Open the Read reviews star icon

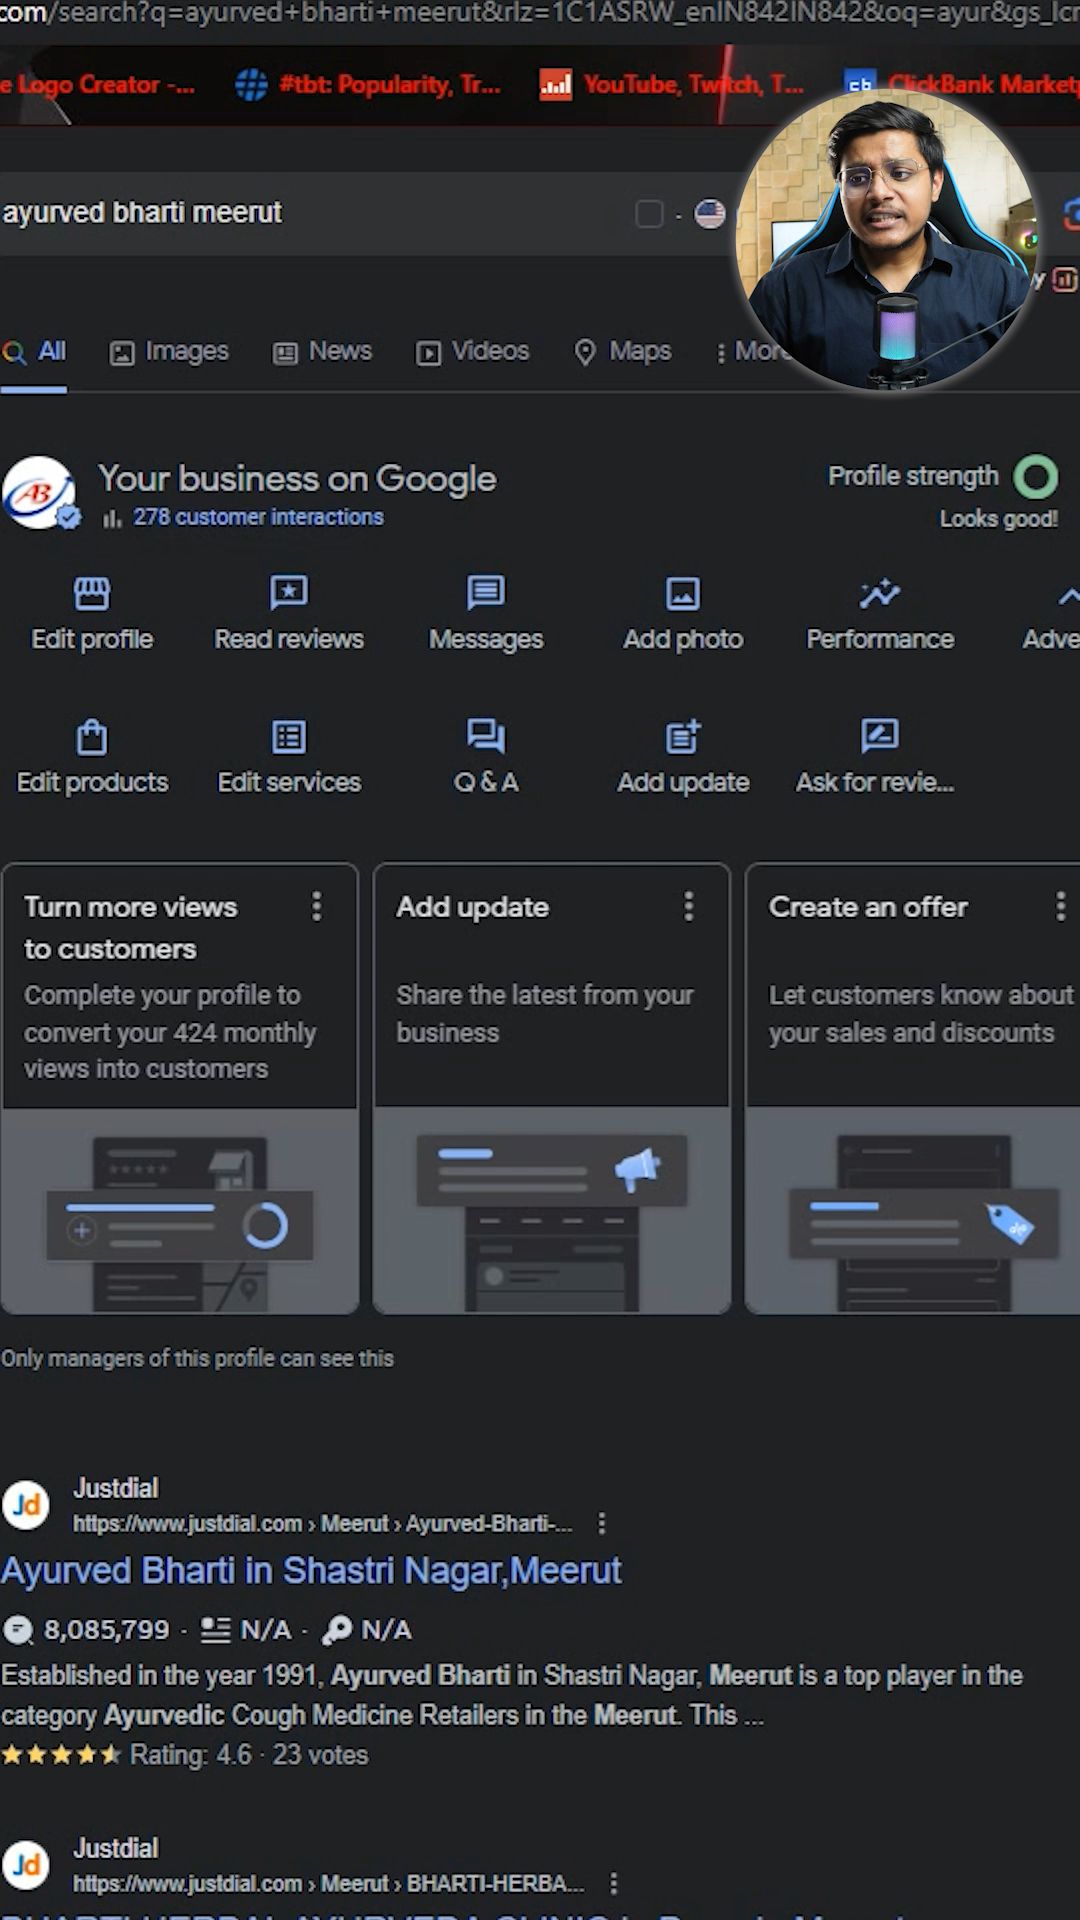click(289, 592)
